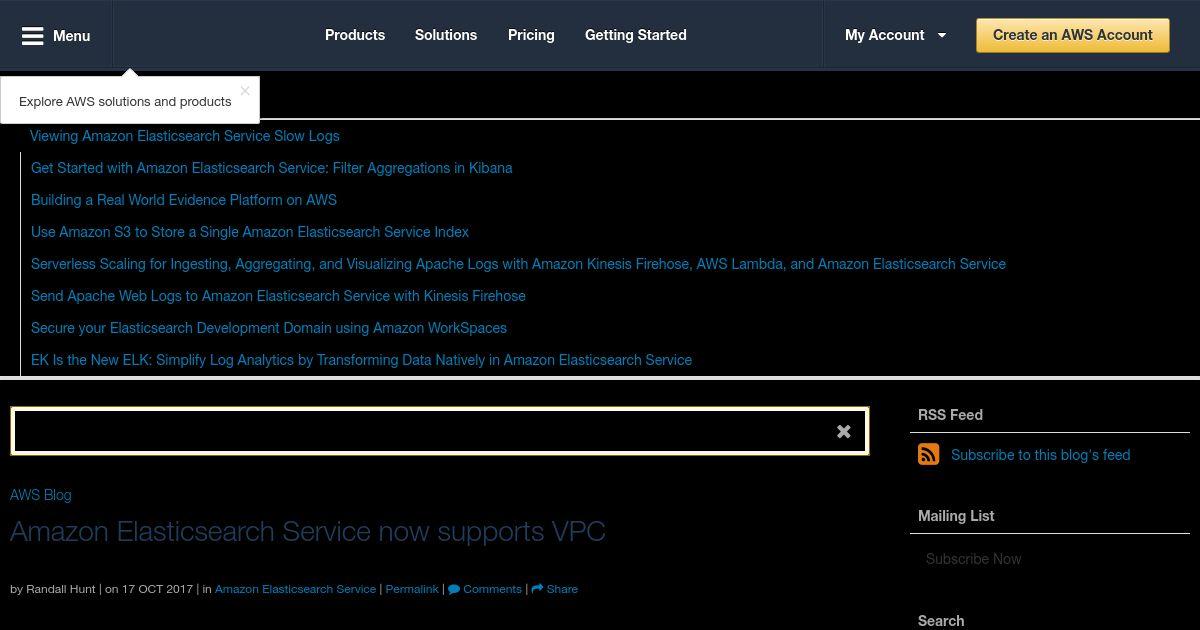Open Secure your Elasticsearch Development Domain link
Viewport: 1200px width, 630px height.
pyautogui.click(x=269, y=328)
